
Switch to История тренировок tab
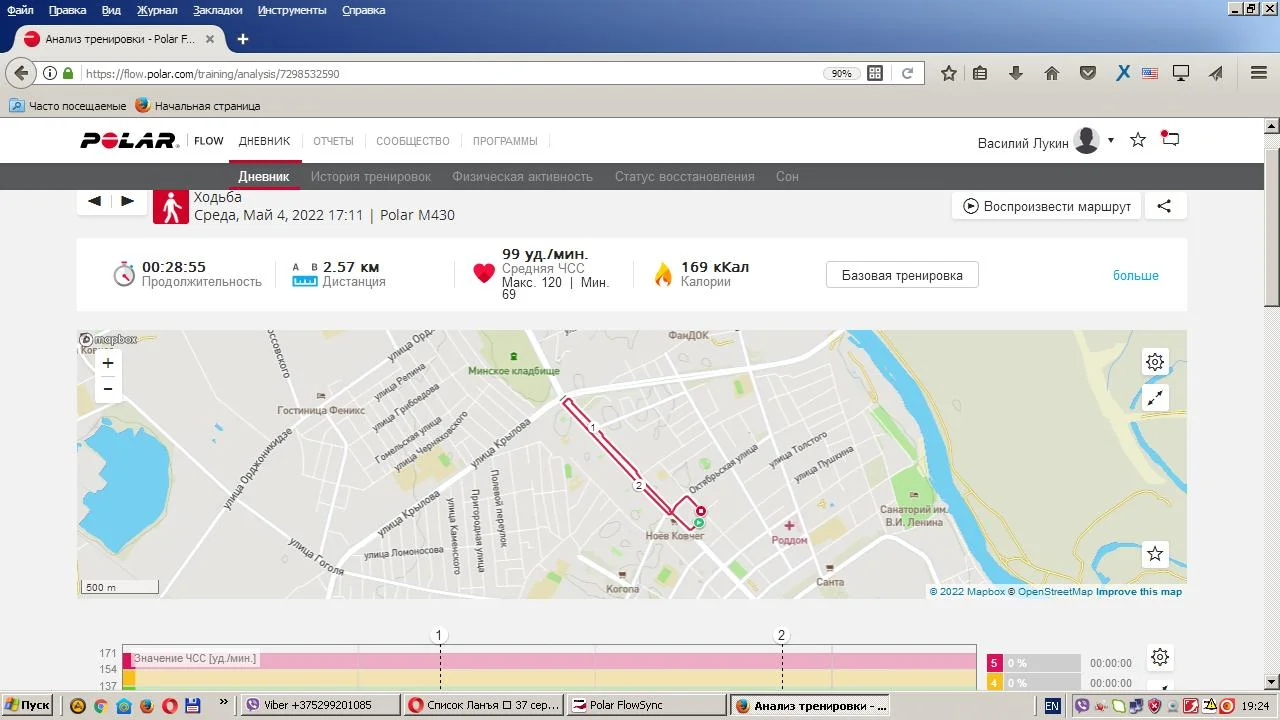point(370,176)
